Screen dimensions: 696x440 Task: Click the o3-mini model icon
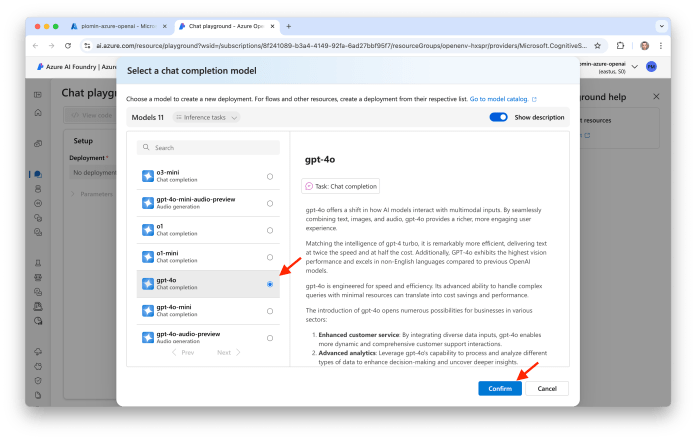tap(148, 176)
